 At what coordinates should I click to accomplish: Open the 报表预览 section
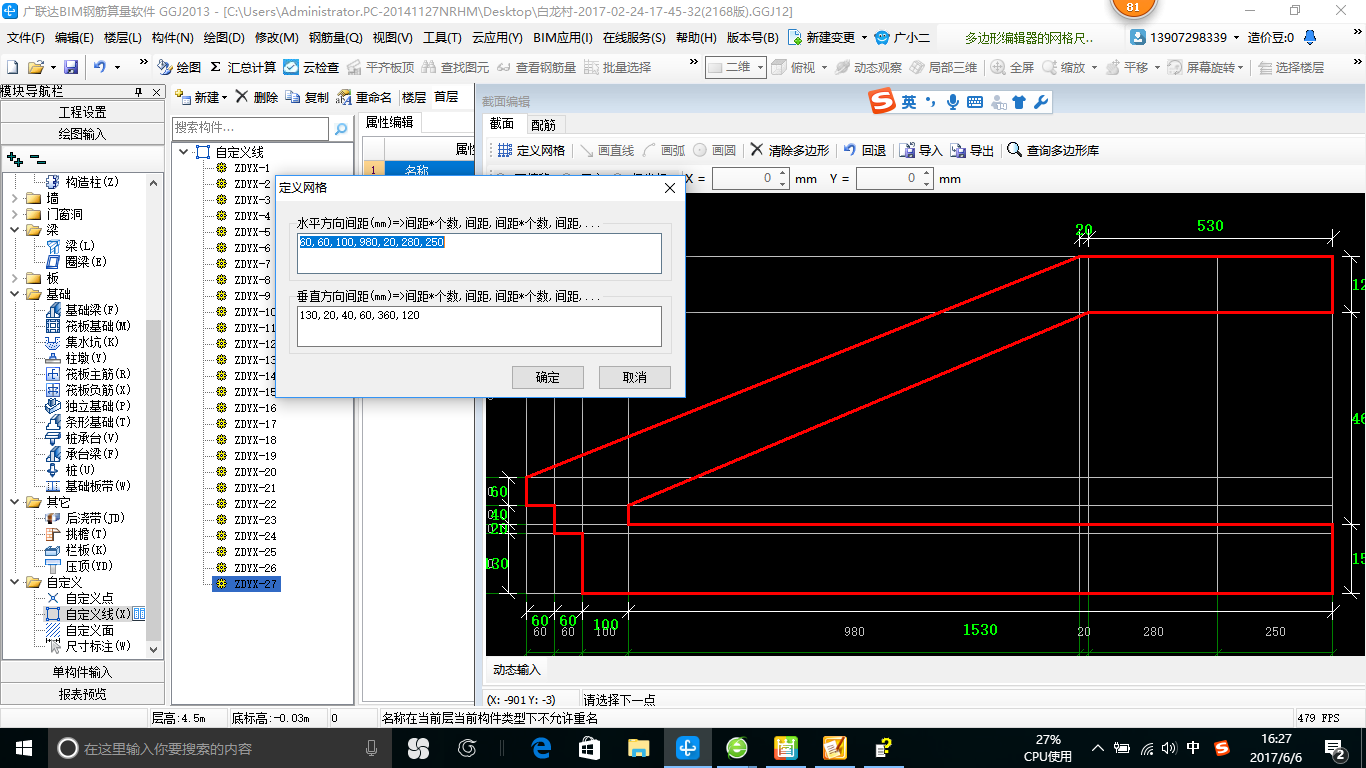82,694
